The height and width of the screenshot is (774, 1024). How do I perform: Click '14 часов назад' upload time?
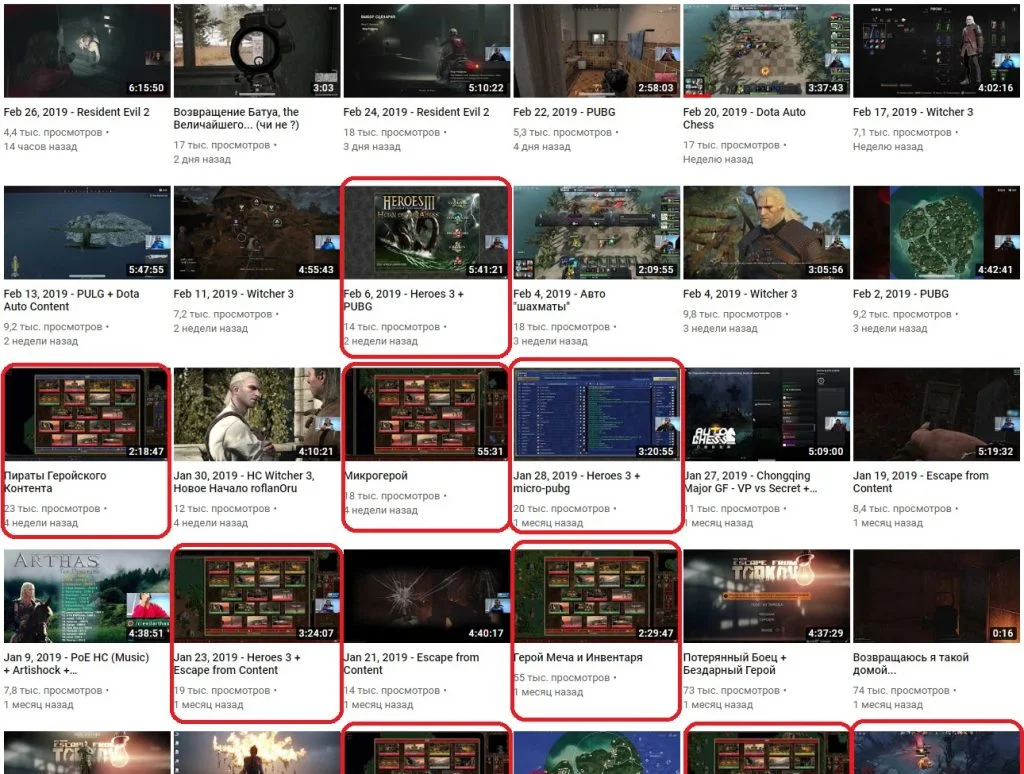[40, 146]
